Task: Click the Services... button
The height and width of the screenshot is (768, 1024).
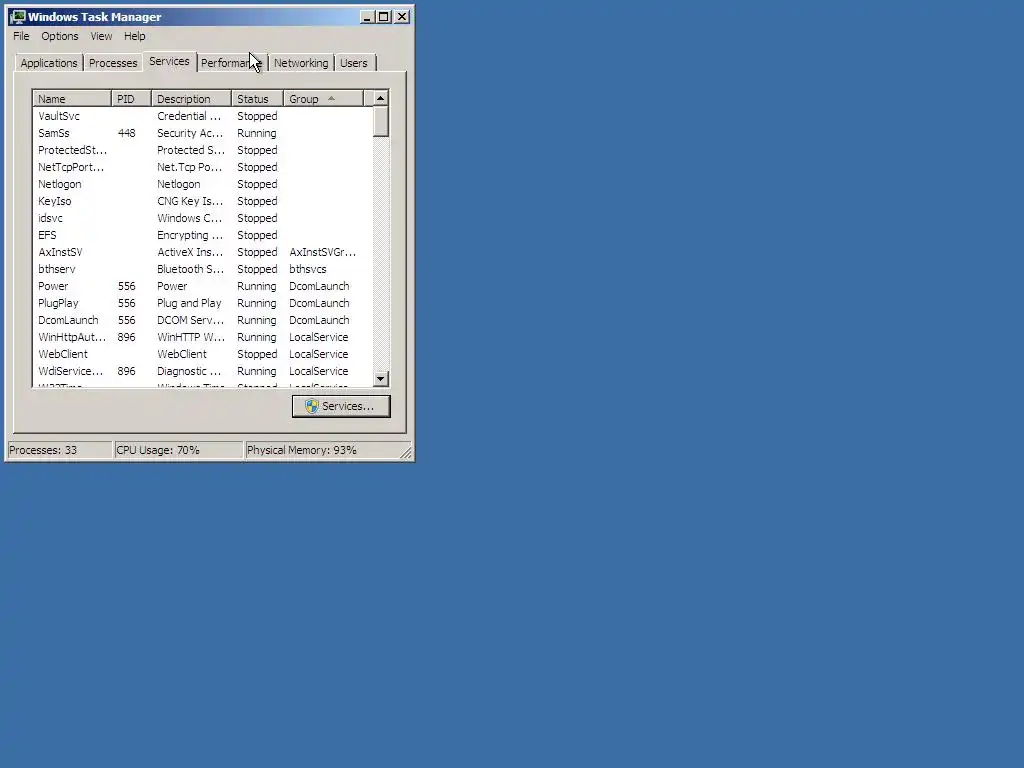Action: (341, 406)
